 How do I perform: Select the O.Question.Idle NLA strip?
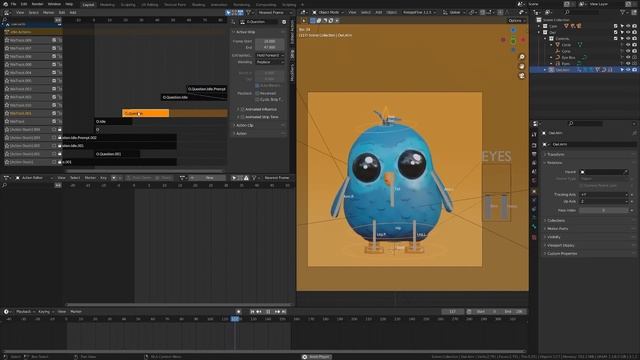click(194, 97)
